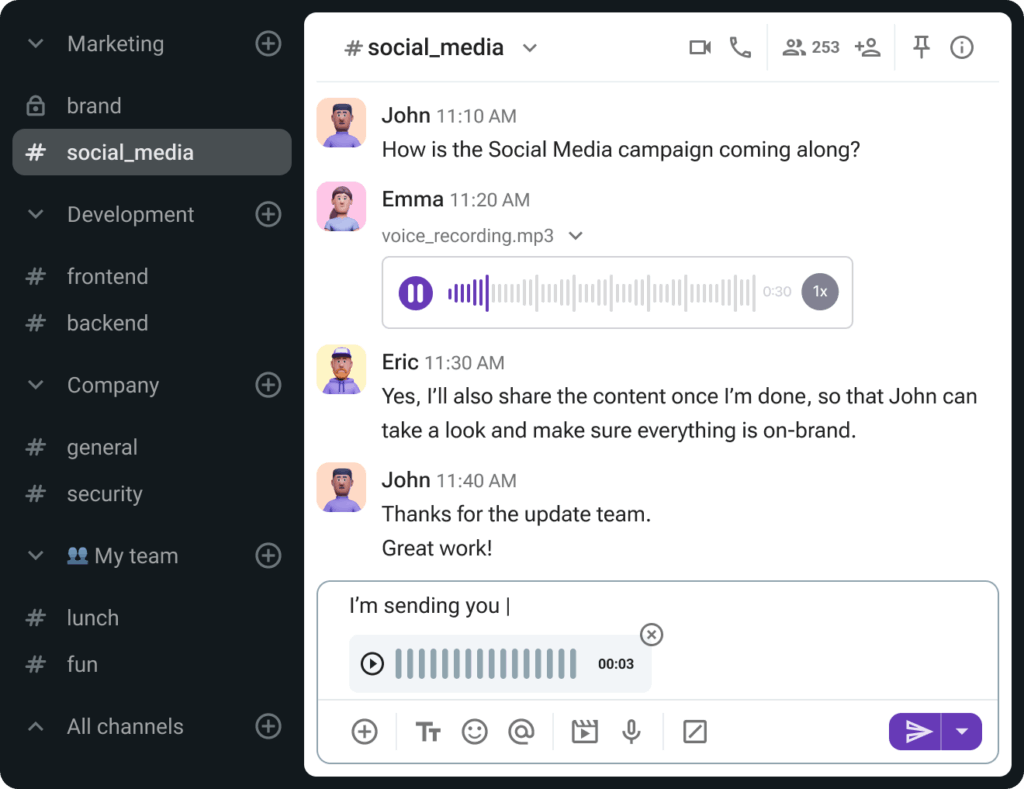The width and height of the screenshot is (1024, 789).
Task: Pause Emma's voice recording playback
Action: 415,293
